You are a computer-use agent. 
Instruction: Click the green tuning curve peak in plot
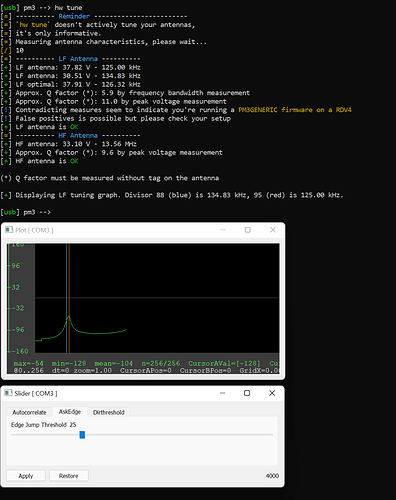(x=68, y=317)
